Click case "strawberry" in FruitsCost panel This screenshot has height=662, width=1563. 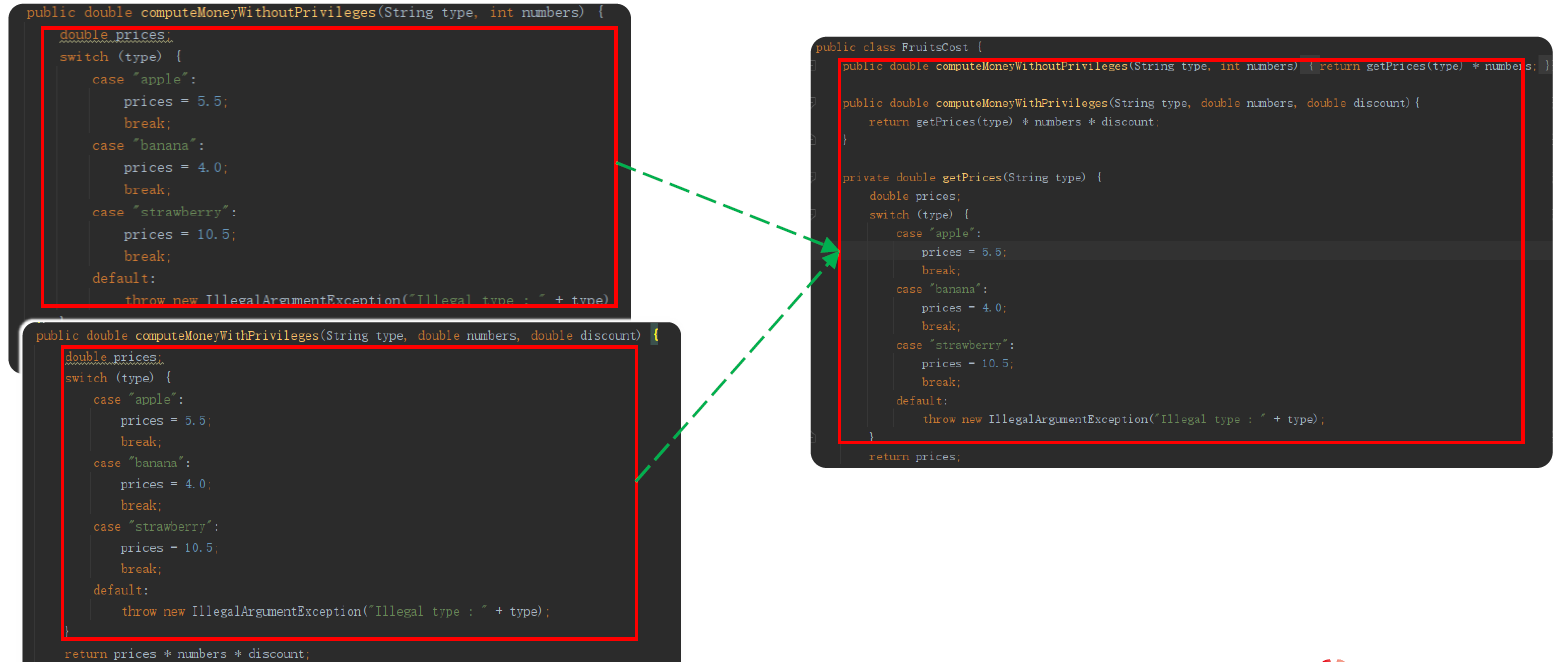pos(954,345)
